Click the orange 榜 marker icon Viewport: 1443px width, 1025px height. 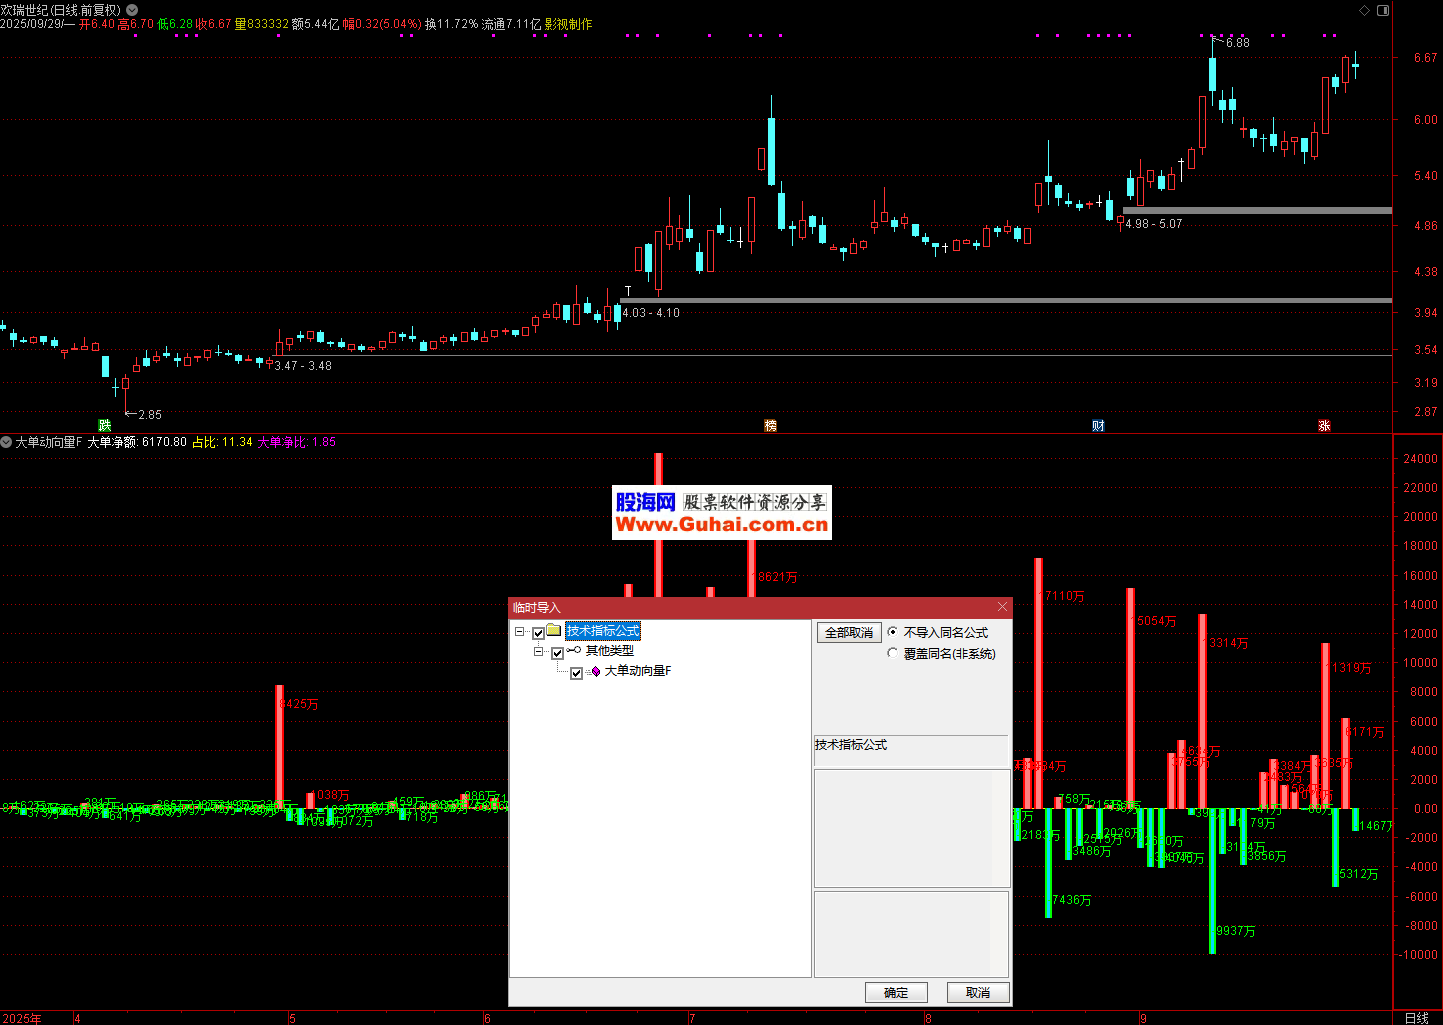(x=770, y=426)
